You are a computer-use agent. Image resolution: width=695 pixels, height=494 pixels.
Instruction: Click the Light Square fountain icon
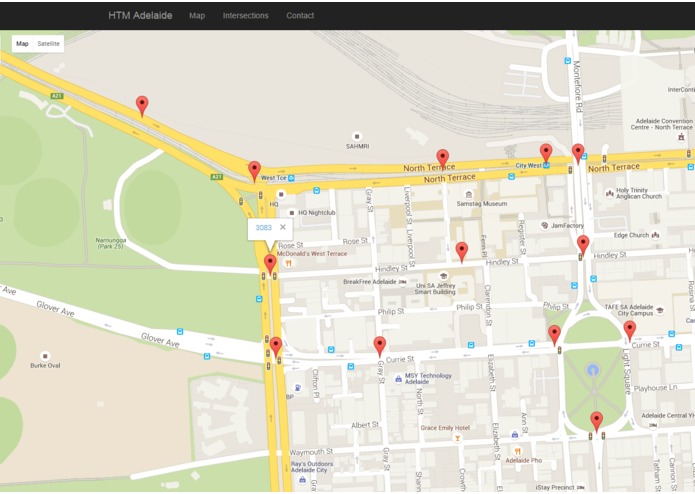coord(593,370)
